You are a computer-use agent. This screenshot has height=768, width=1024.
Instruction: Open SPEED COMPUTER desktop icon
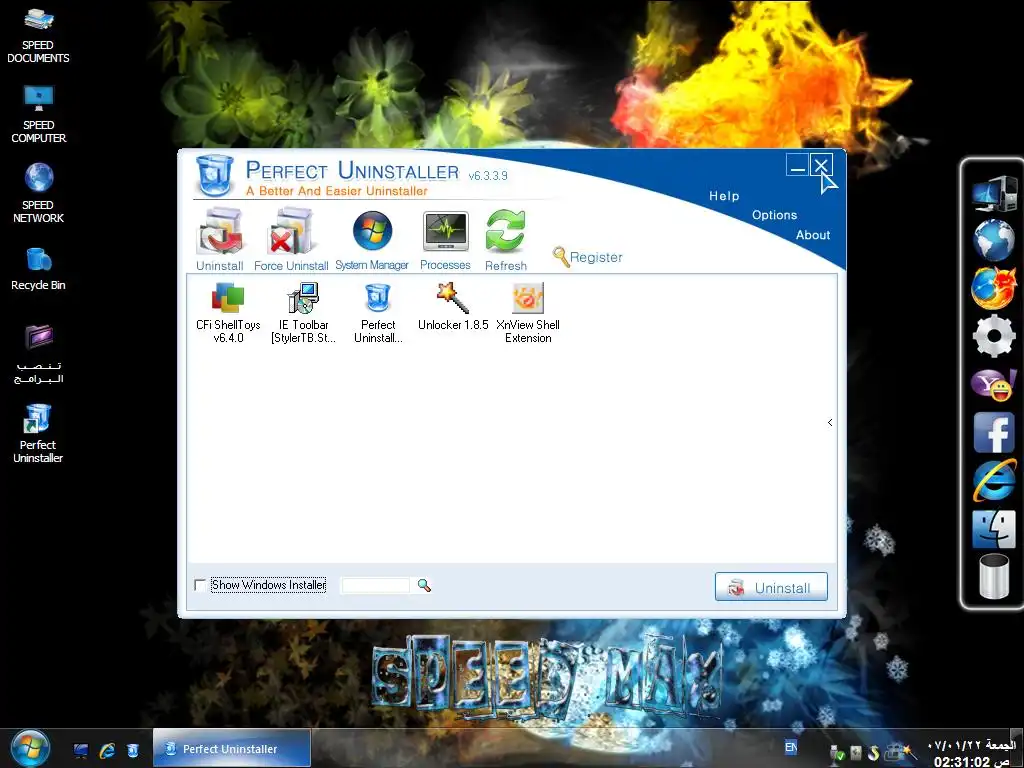tap(39, 114)
